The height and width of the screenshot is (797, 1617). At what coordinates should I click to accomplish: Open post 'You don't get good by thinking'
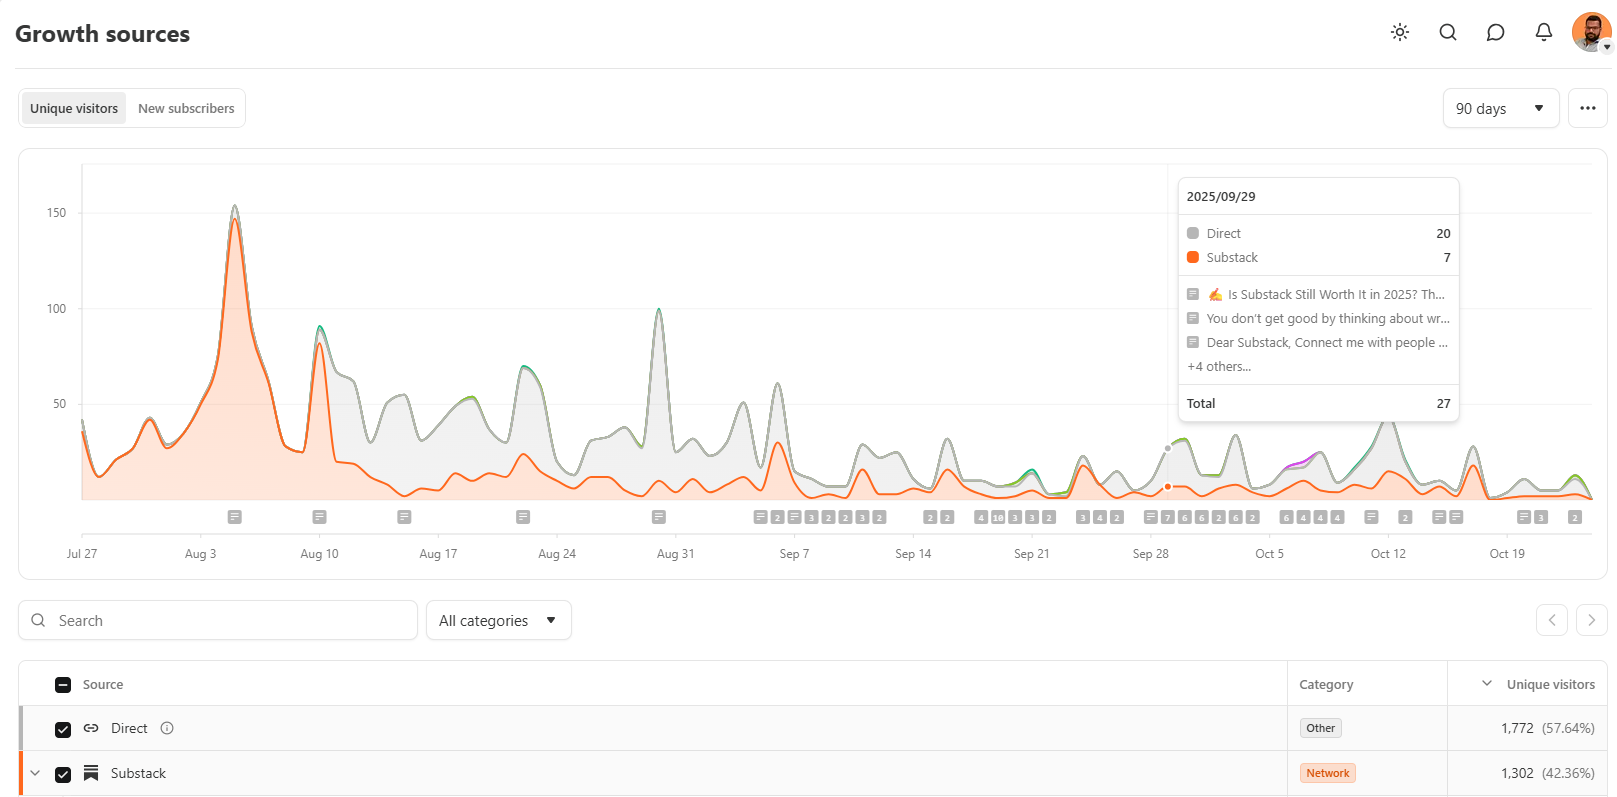1328,318
